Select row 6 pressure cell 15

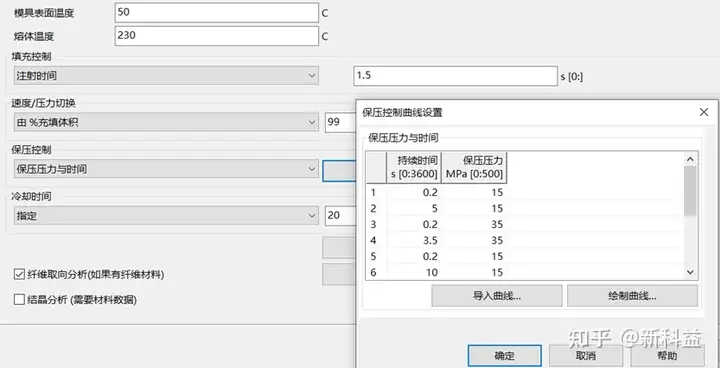(x=474, y=272)
